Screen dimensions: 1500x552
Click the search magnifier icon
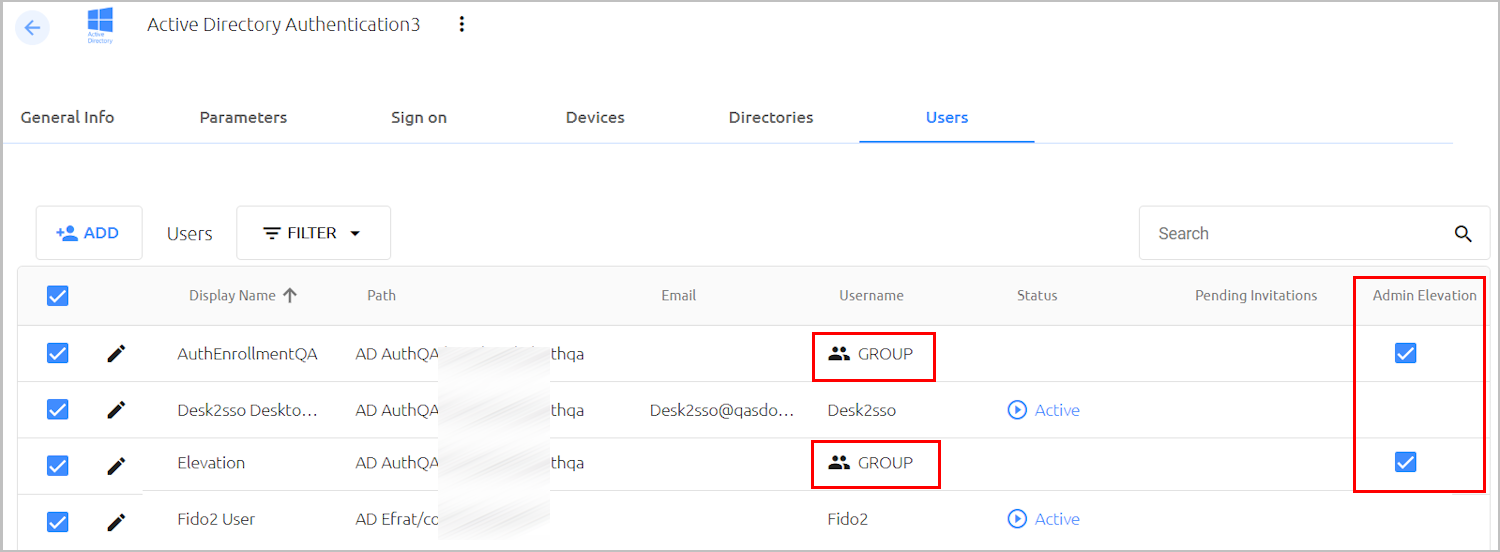point(1463,234)
